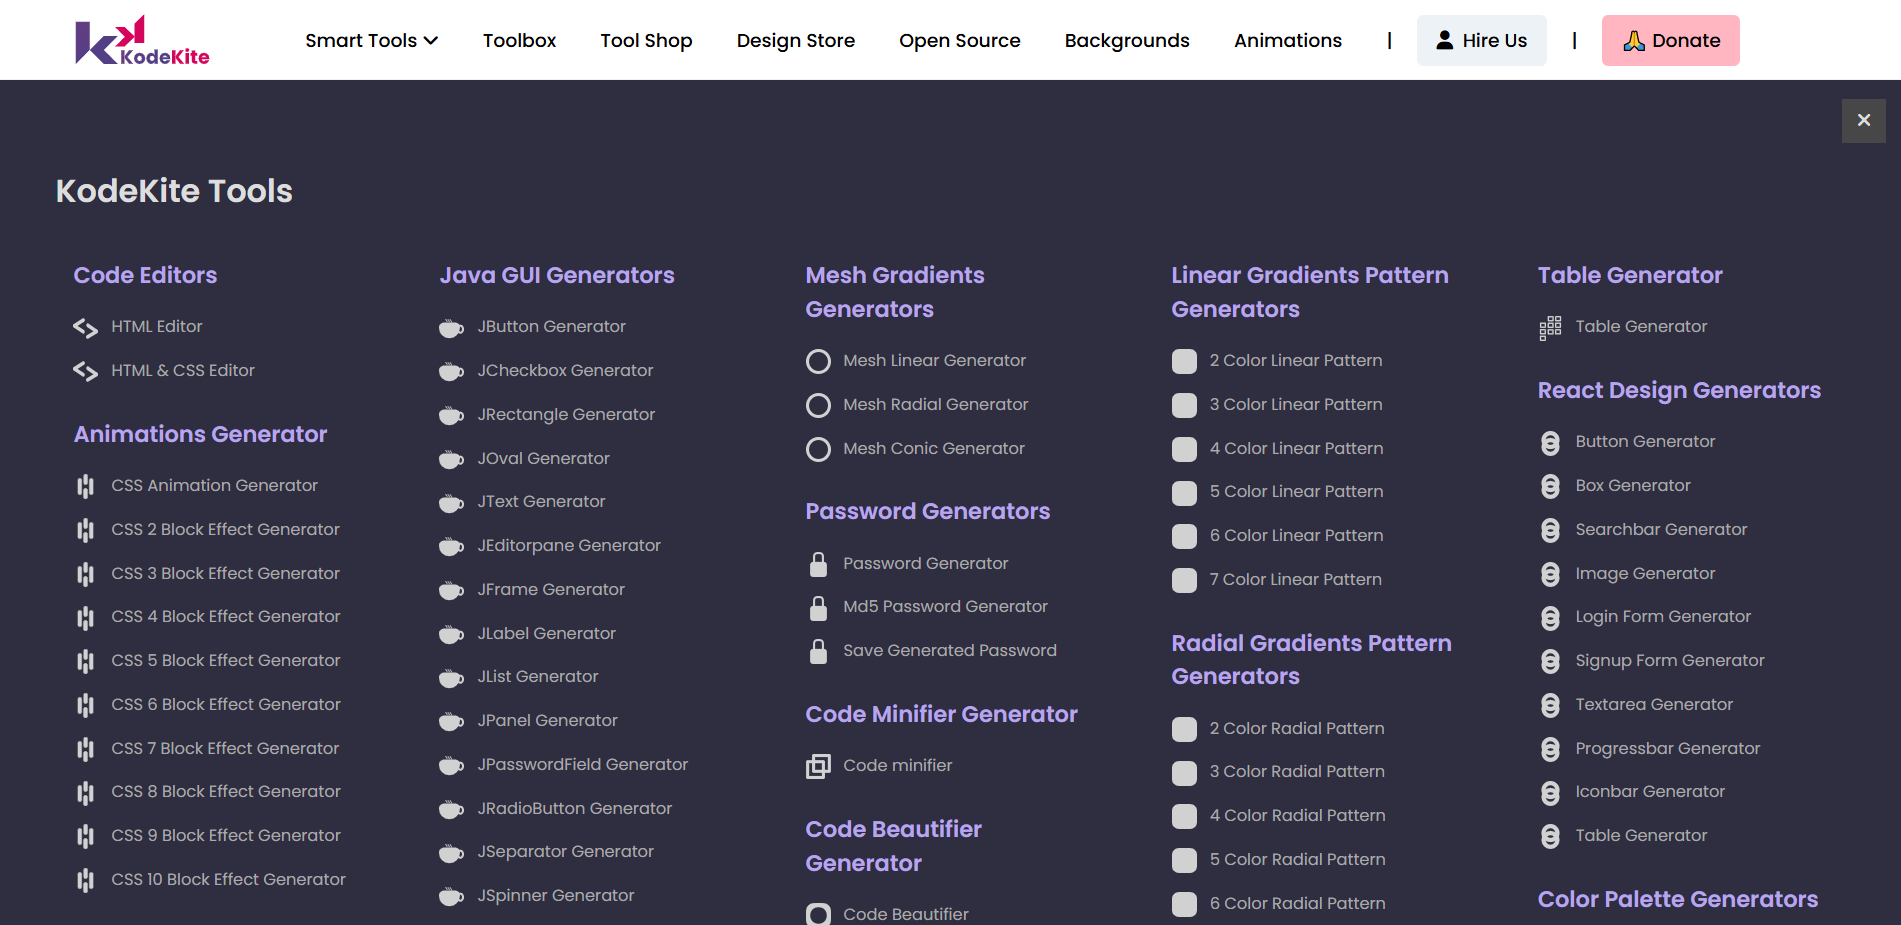Open the Toolbox menu item

tap(519, 40)
